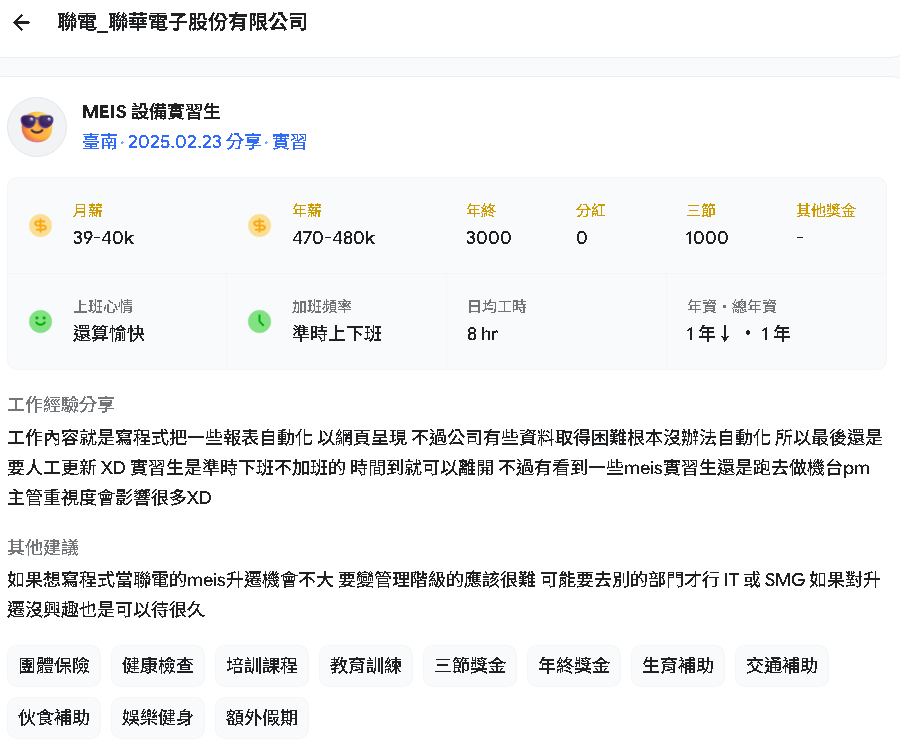Select the 交通補助 benefit tag
This screenshot has height=743, width=900.
click(782, 666)
